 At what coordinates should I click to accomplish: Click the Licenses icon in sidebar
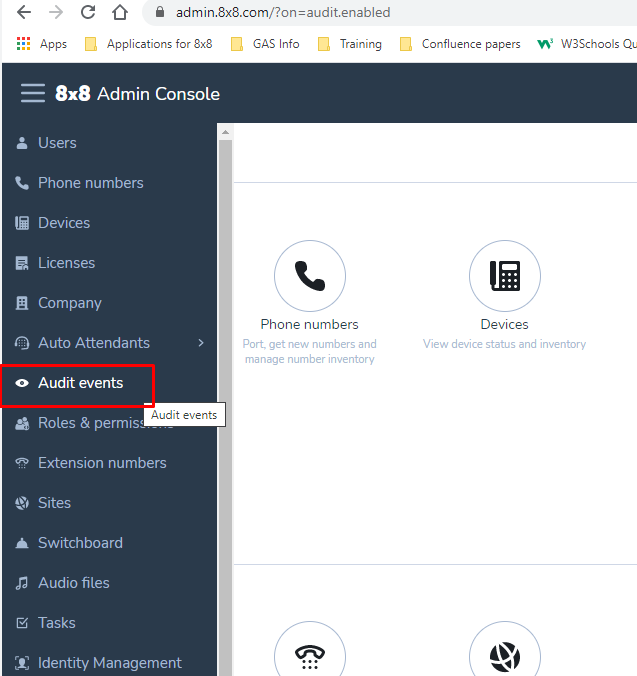[x=22, y=263]
